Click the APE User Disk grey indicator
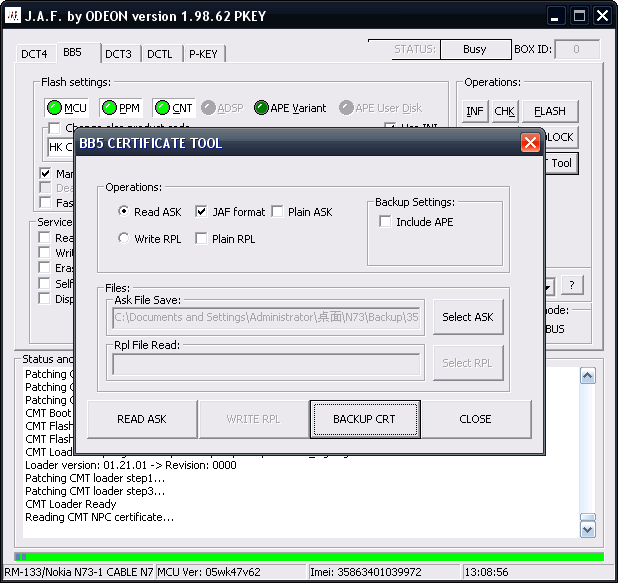618x583 pixels. (346, 108)
